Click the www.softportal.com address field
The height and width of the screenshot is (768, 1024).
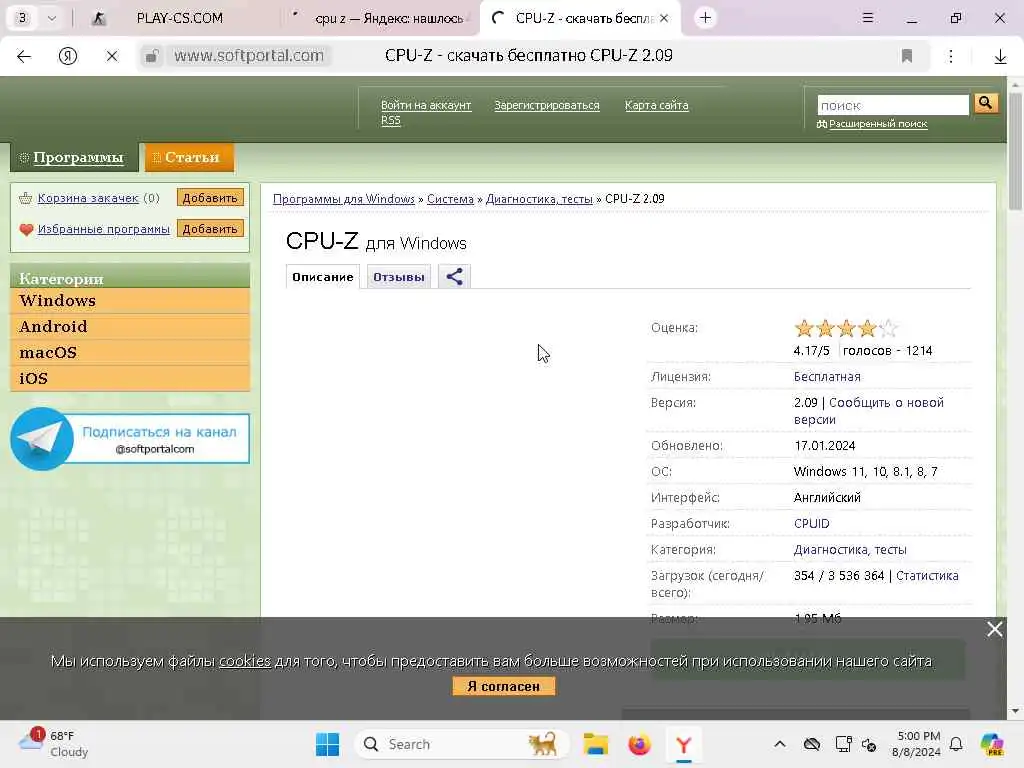pyautogui.click(x=249, y=56)
